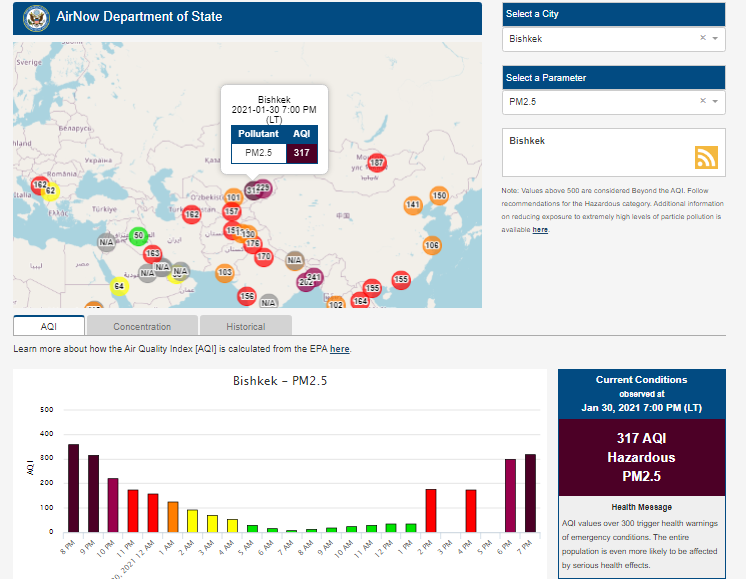Select the purple map marker showing 241

click(x=314, y=277)
